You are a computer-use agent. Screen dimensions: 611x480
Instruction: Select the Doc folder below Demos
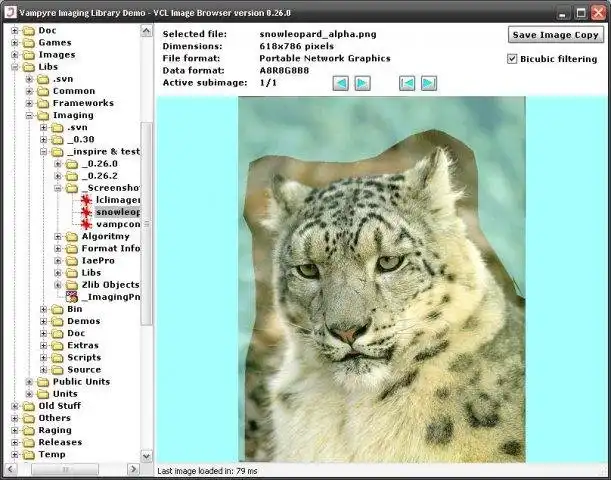click(x=76, y=333)
